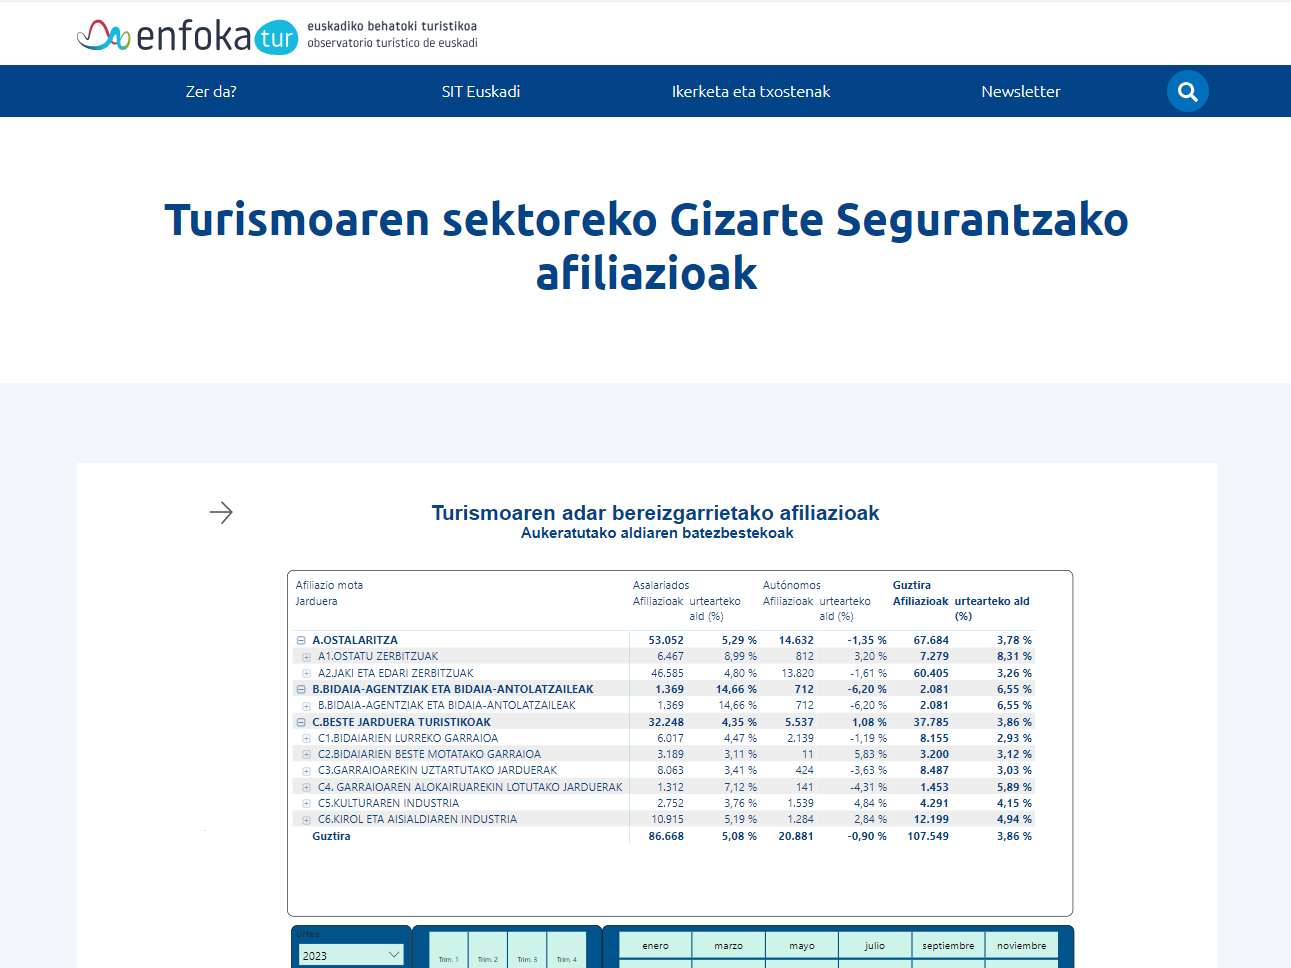Click the enfokatur logo
This screenshot has width=1291, height=968.
pyautogui.click(x=187, y=37)
